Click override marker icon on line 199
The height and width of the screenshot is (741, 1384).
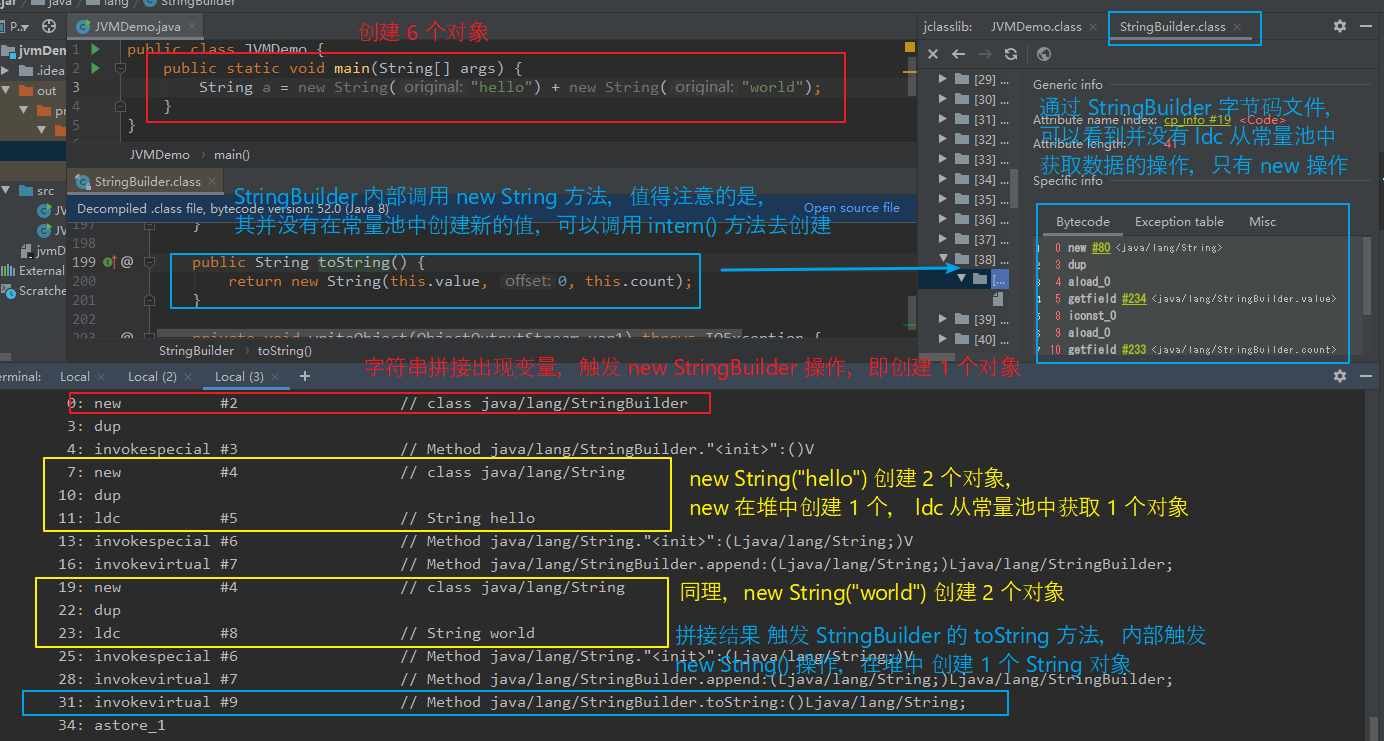108,262
